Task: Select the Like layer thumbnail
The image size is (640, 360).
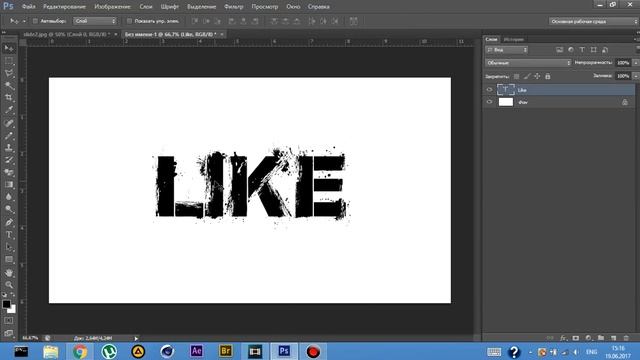Action: [x=505, y=90]
